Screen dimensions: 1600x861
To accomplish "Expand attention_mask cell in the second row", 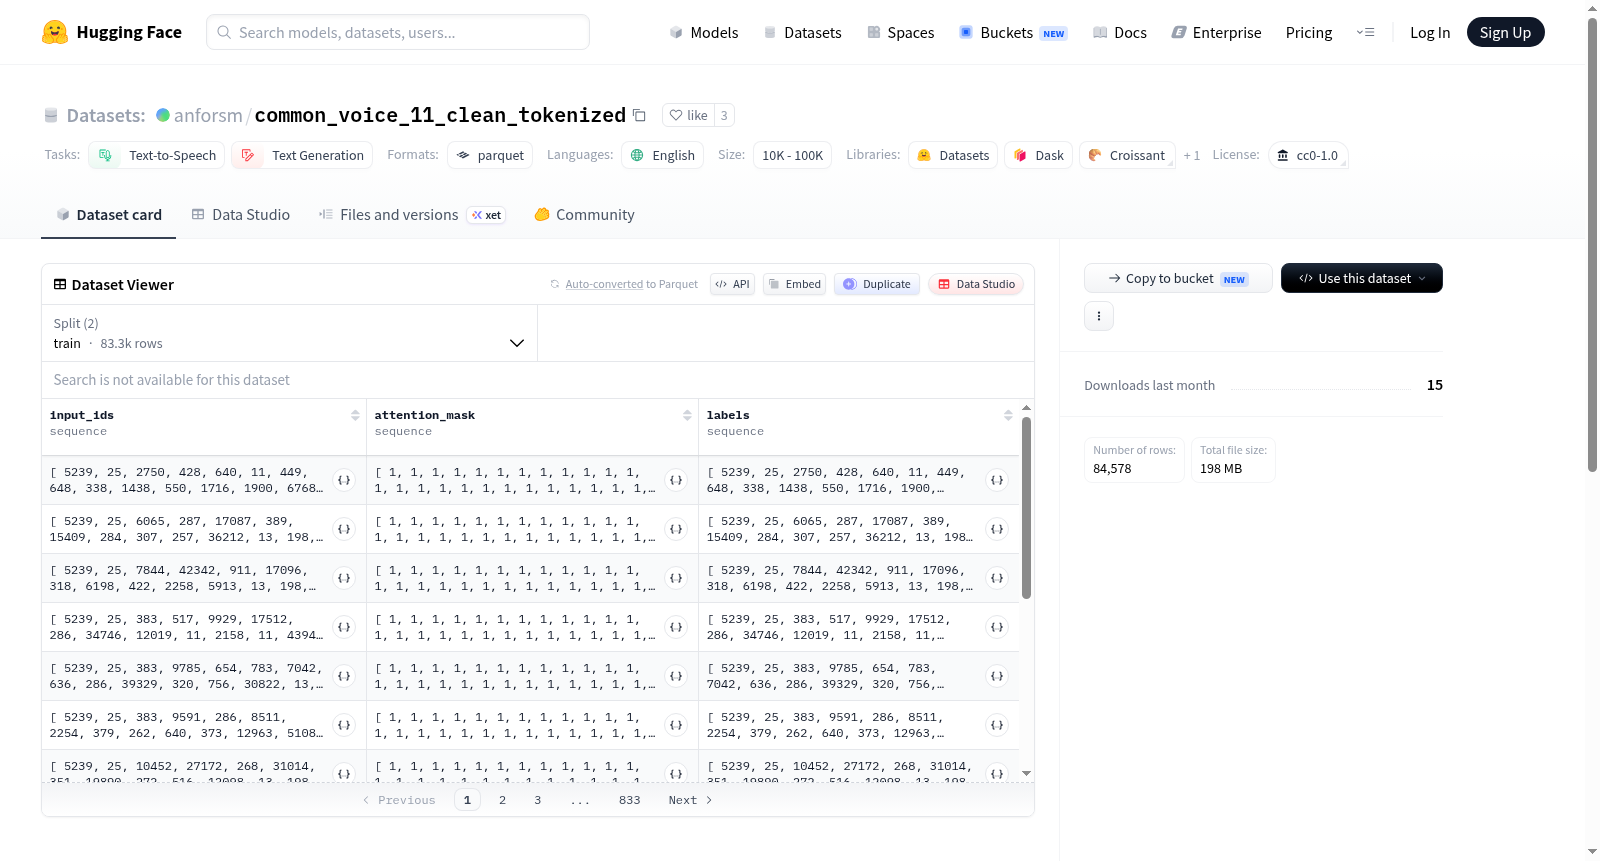I will tap(676, 529).
